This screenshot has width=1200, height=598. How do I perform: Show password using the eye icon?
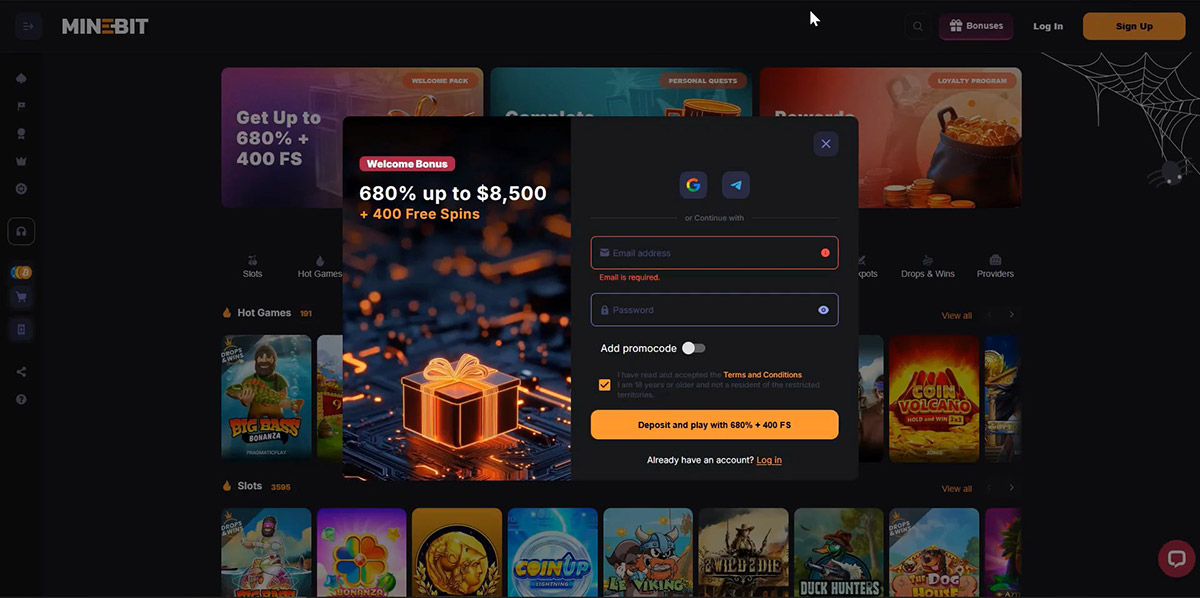click(823, 310)
